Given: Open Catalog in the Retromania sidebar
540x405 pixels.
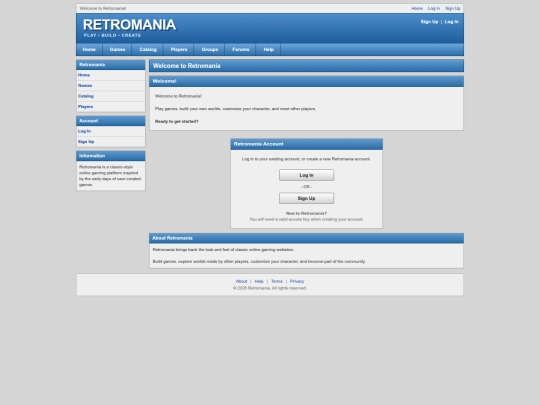Looking at the screenshot, I should point(111,96).
